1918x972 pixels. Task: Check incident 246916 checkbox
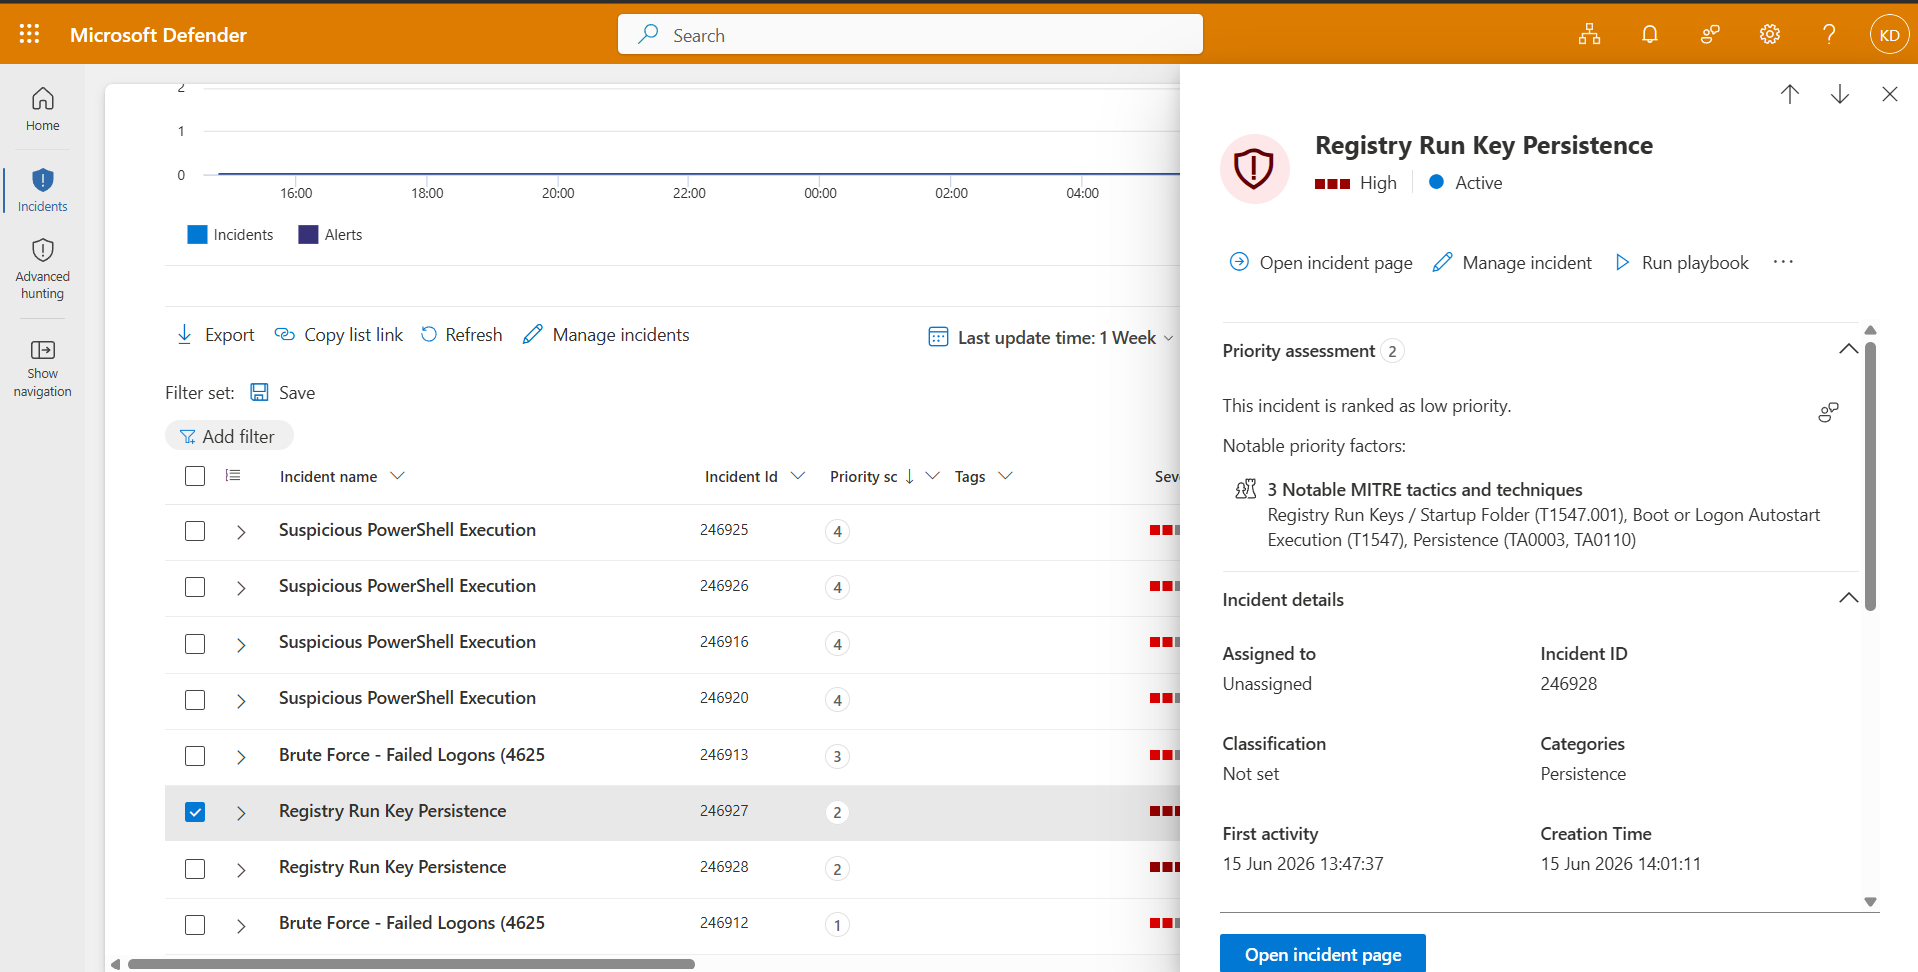[195, 644]
